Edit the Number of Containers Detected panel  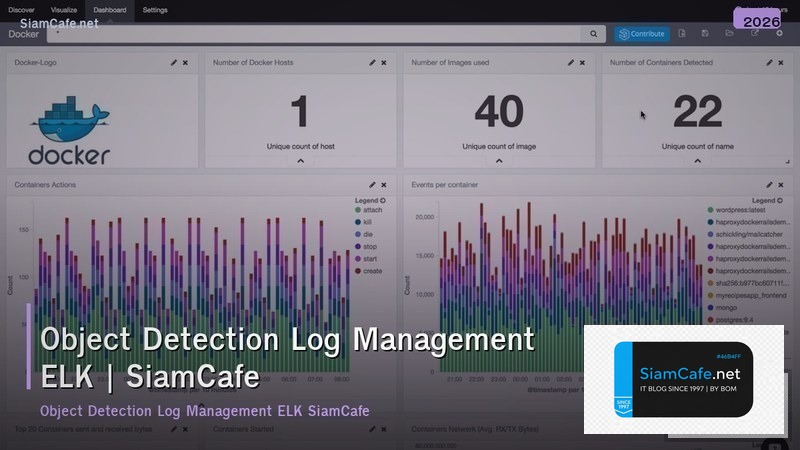769,63
